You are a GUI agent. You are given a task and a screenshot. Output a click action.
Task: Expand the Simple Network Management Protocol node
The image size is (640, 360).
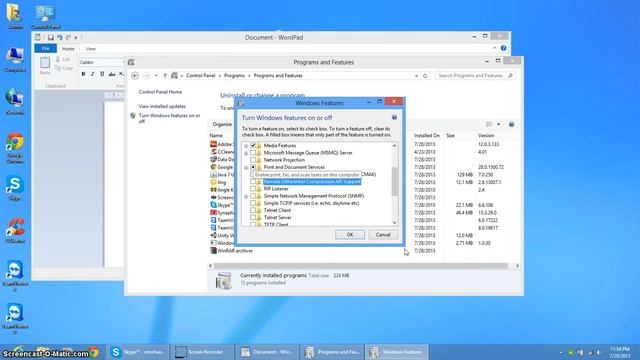(x=246, y=196)
